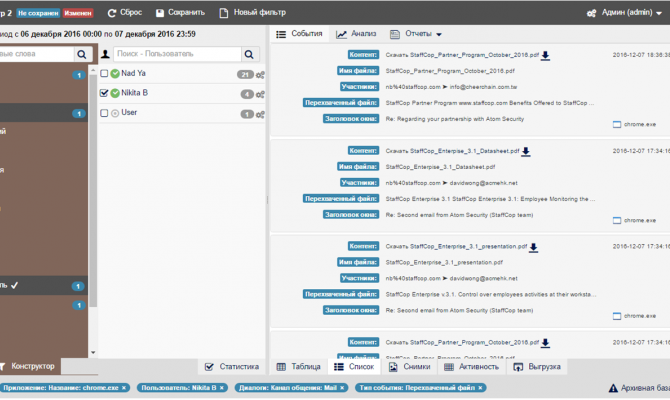
Task: Toggle the Статистика checkbox
Action: (x=209, y=367)
